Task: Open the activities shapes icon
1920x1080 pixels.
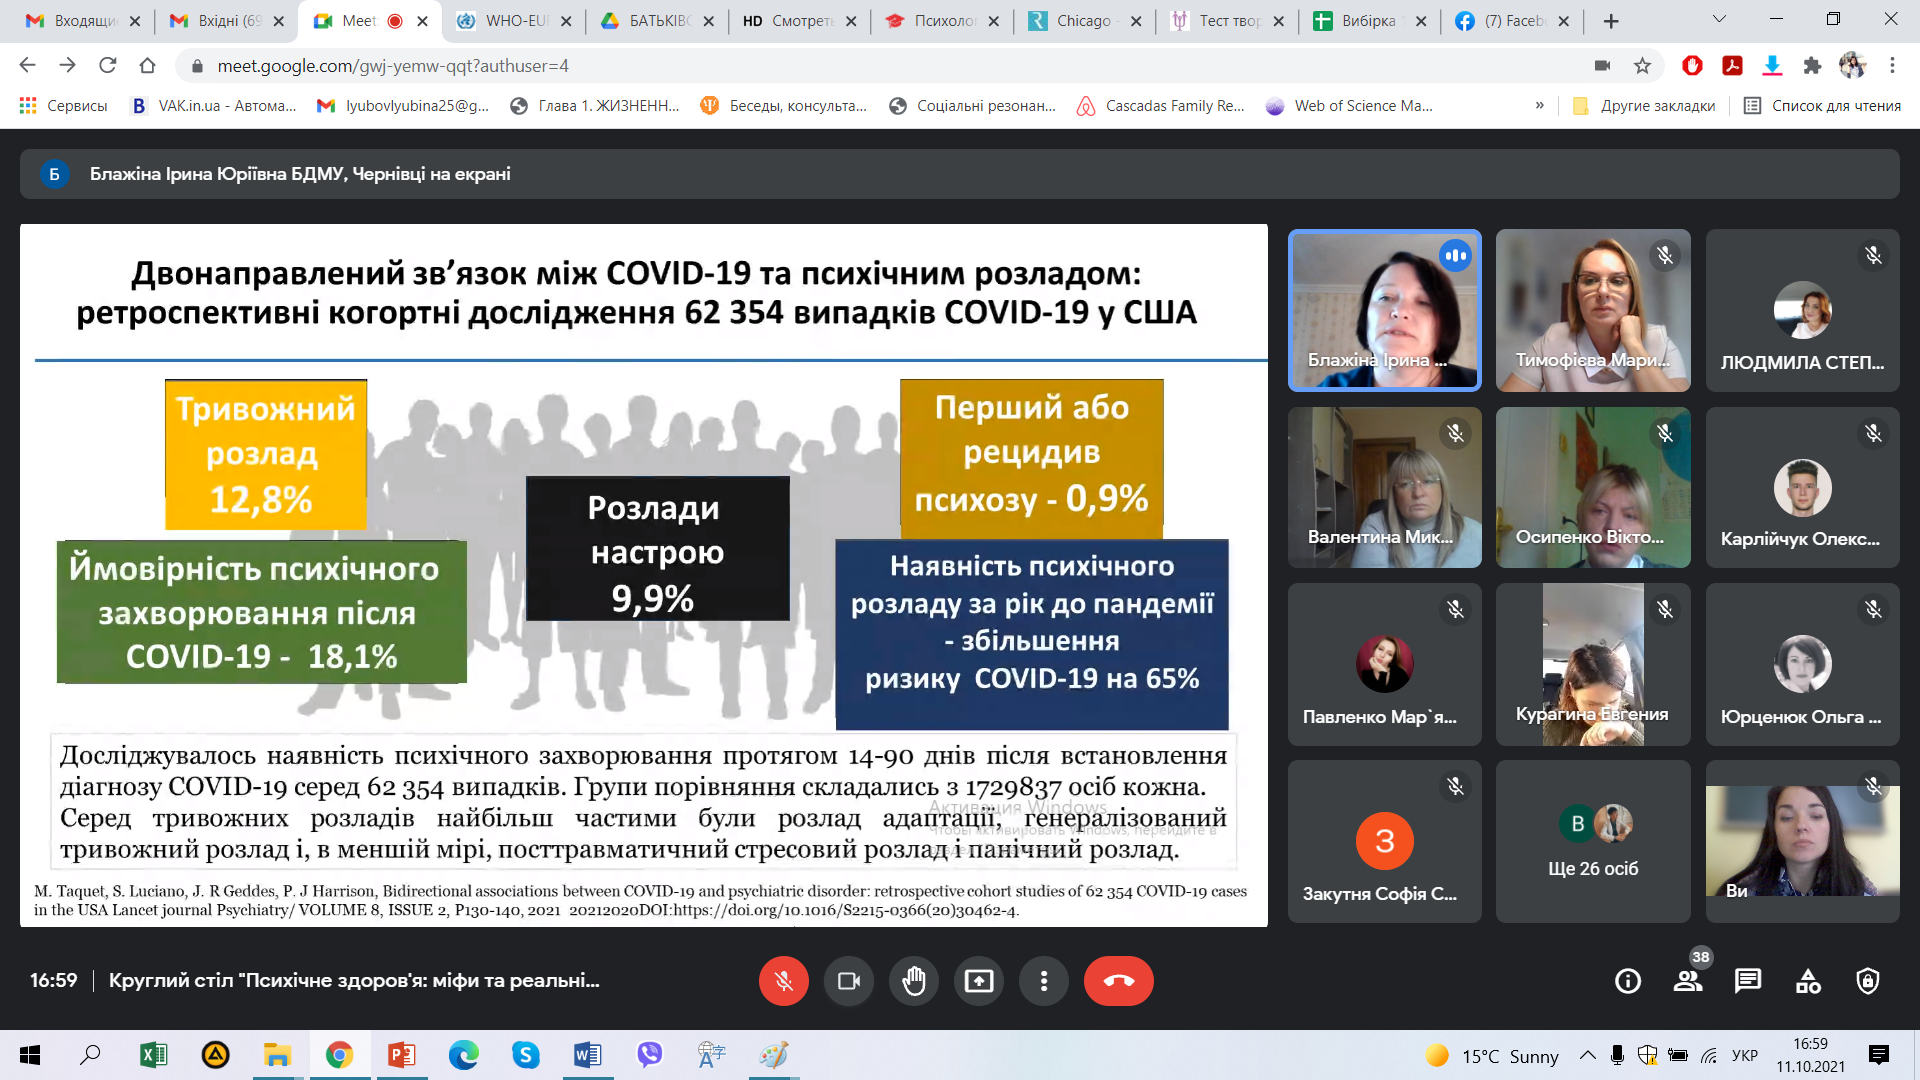Action: click(1808, 981)
